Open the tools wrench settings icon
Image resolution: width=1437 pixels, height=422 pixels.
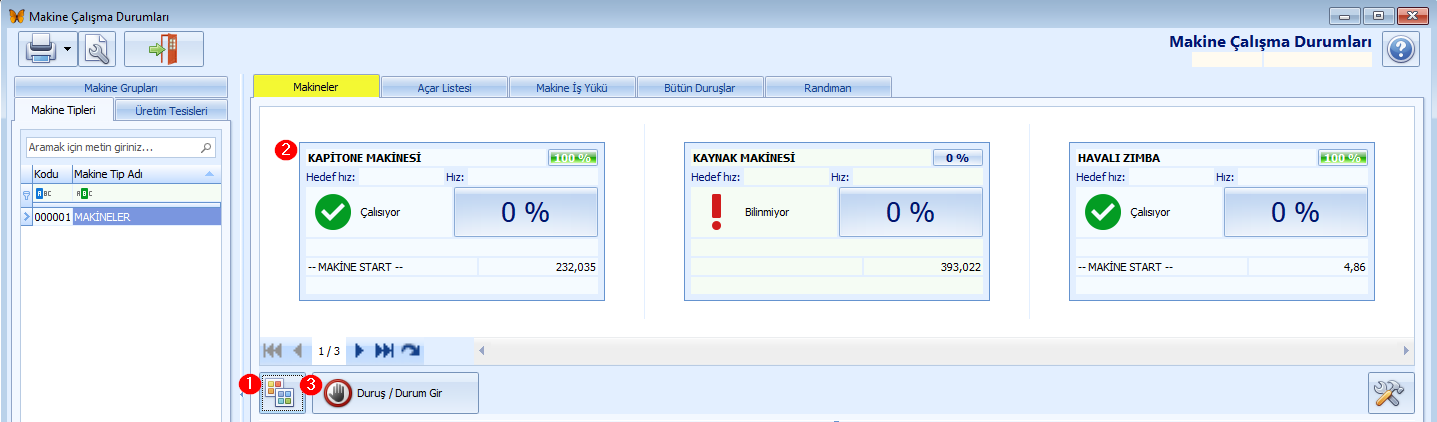1391,393
